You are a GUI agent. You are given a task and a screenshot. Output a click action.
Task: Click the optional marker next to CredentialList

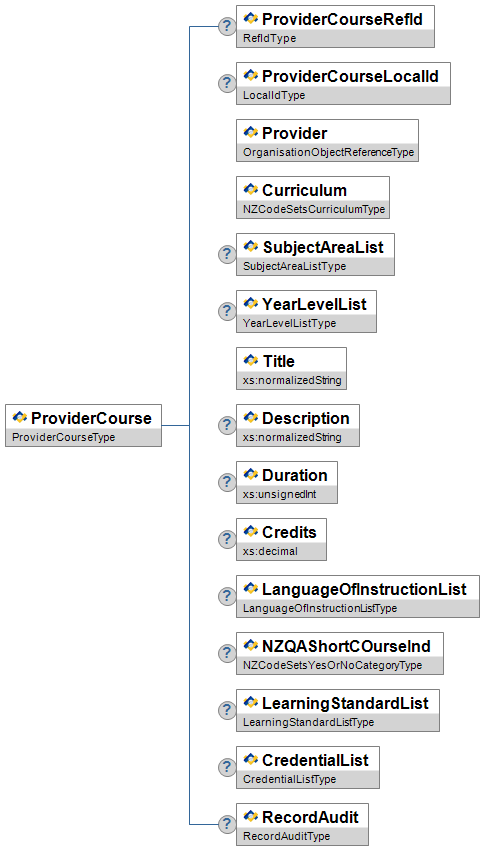pyautogui.click(x=227, y=767)
